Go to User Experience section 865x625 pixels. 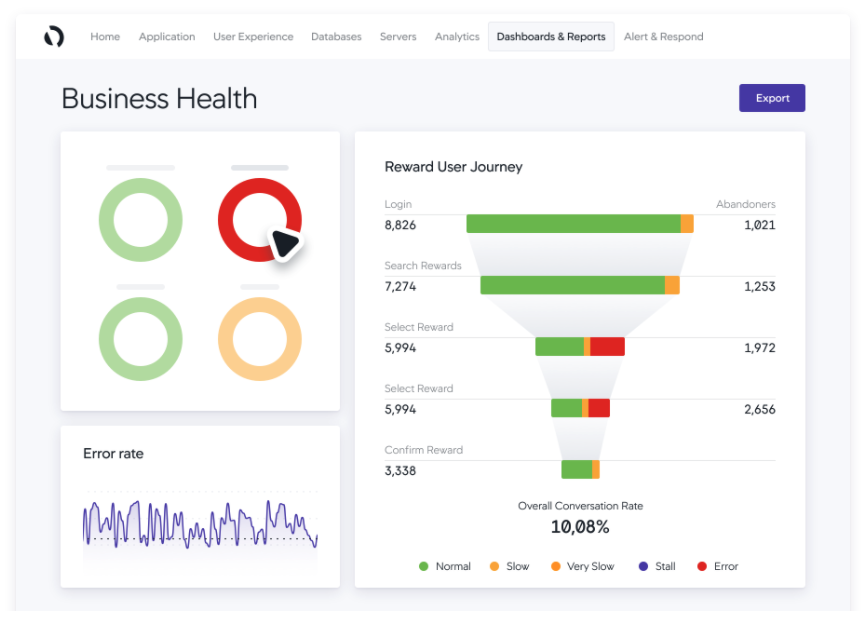click(253, 36)
